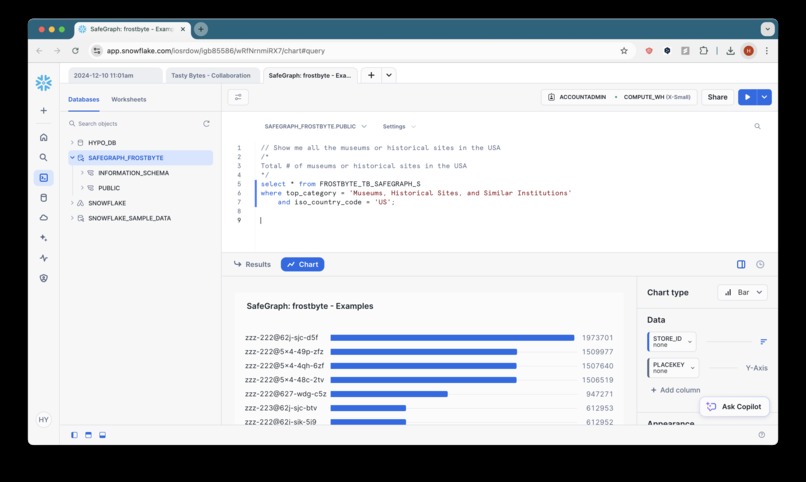Image resolution: width=806 pixels, height=482 pixels.
Task: Open ACCOUNTADMIN role and warehouse selector
Action: point(619,97)
